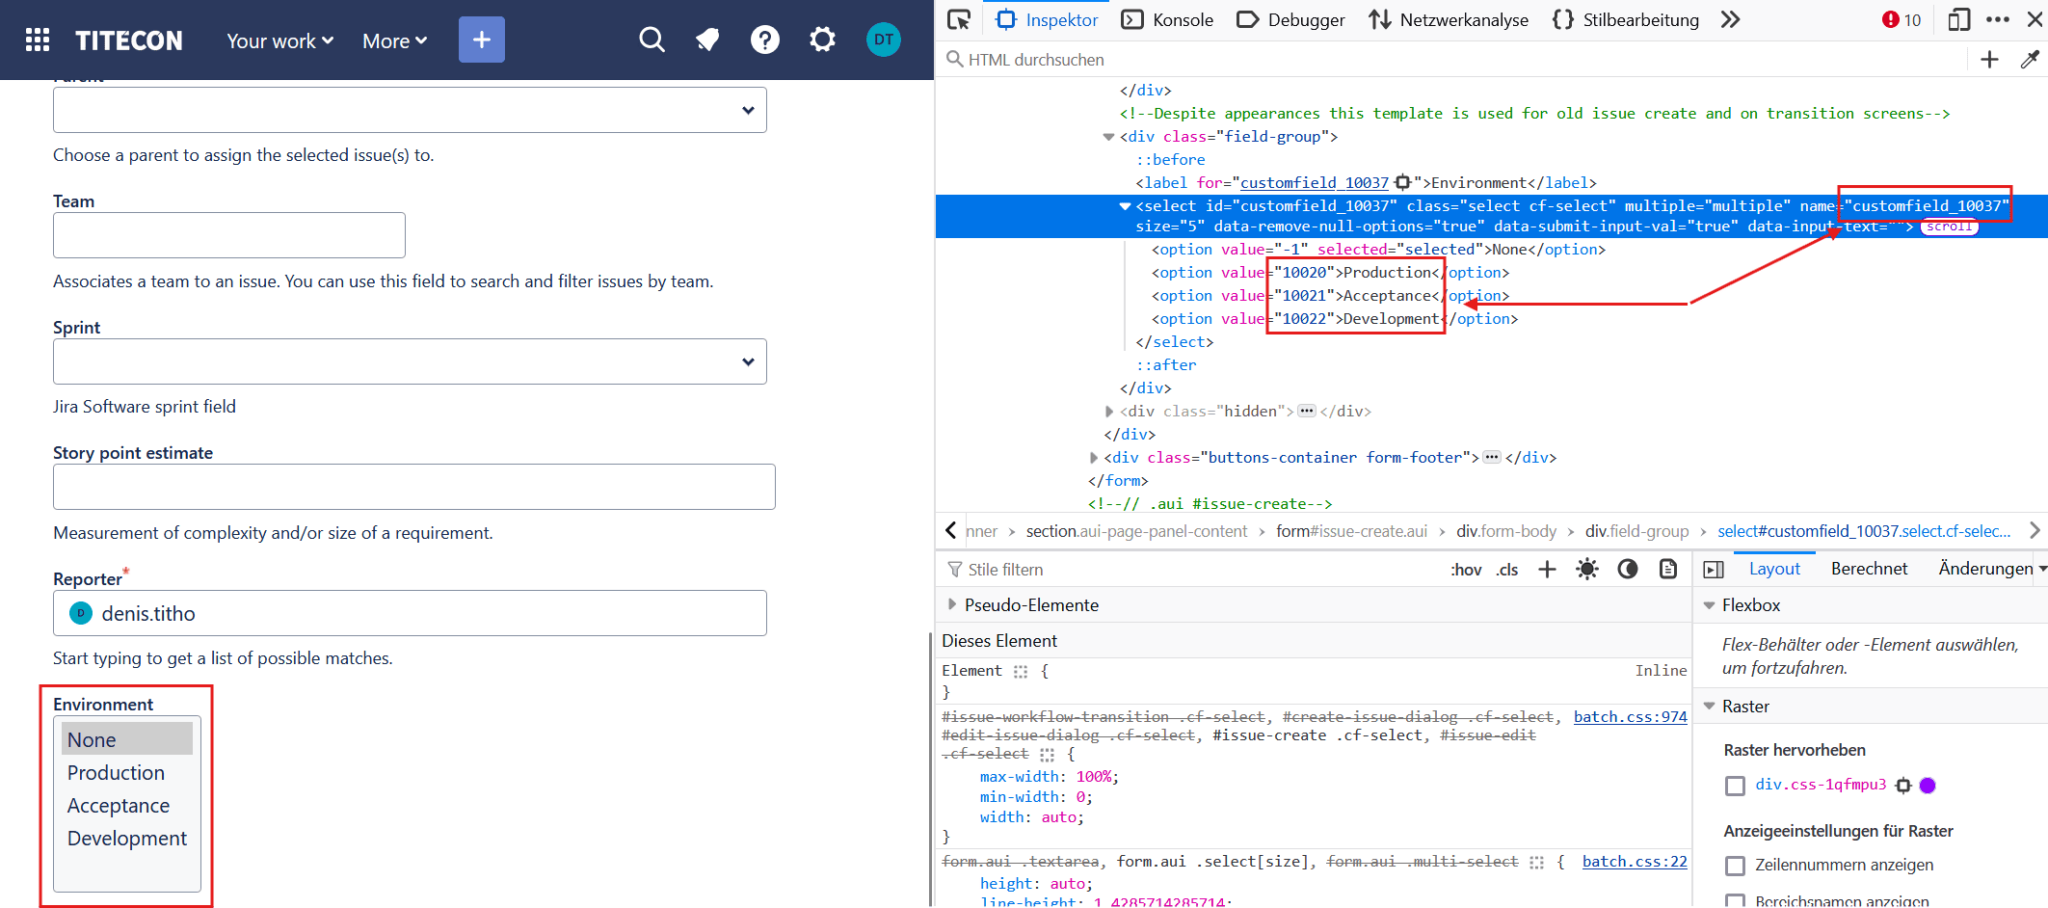The width and height of the screenshot is (2048, 908).
Task: Click the search magnifier in Jira header
Action: [x=651, y=40]
